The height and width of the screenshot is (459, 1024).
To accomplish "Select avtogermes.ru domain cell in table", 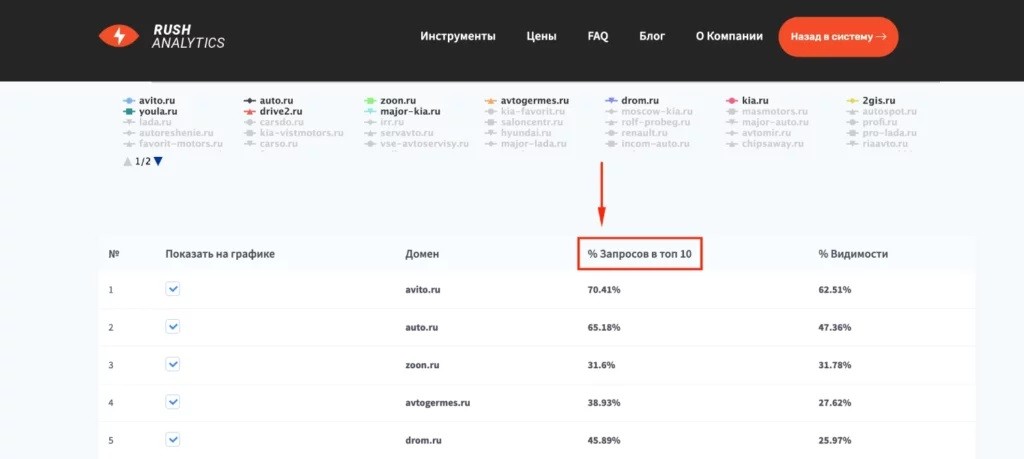I will (x=438, y=403).
